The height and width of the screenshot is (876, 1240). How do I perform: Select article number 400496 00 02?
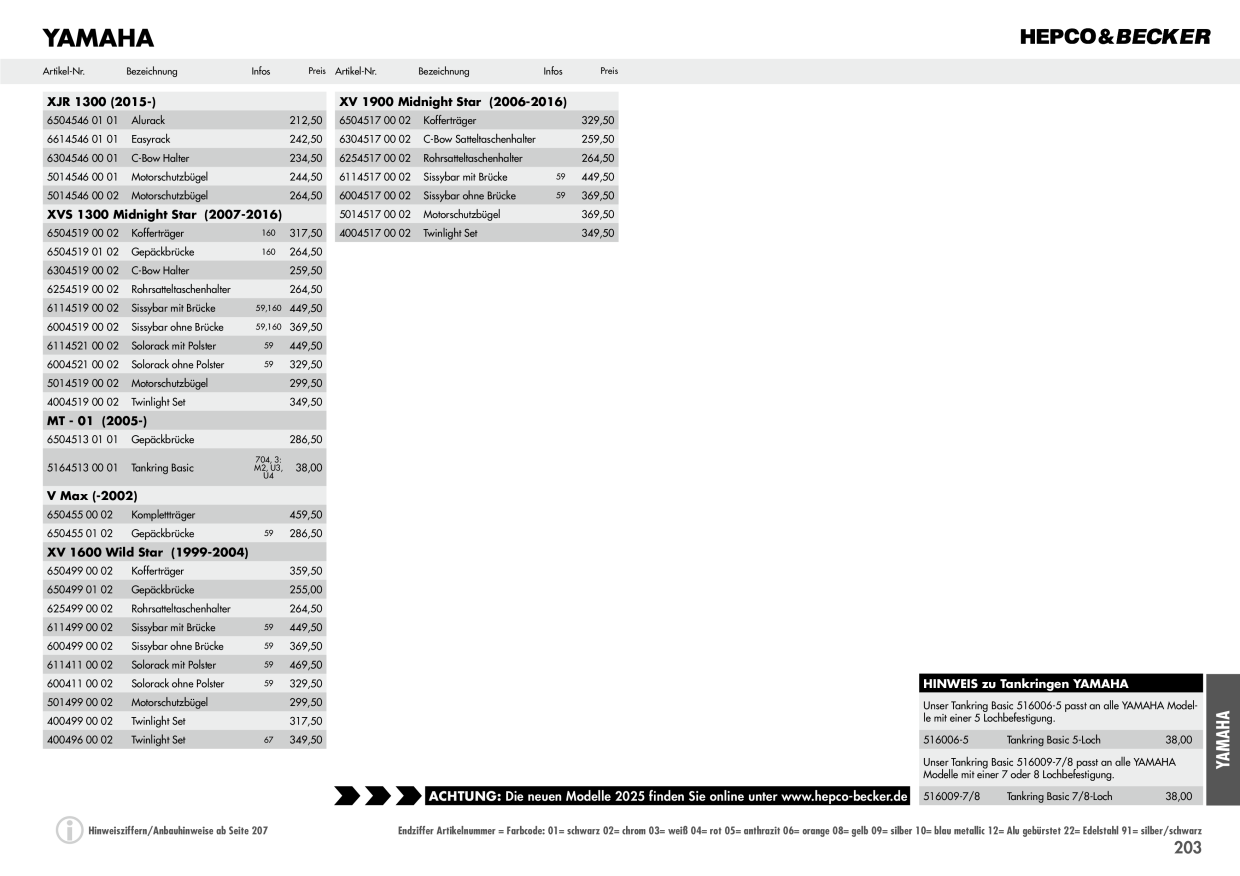[x=80, y=740]
